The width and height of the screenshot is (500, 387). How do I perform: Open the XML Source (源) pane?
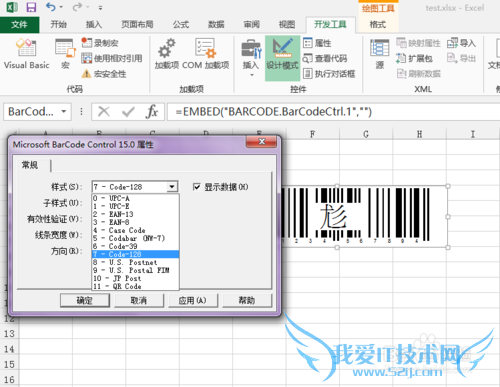coord(380,54)
